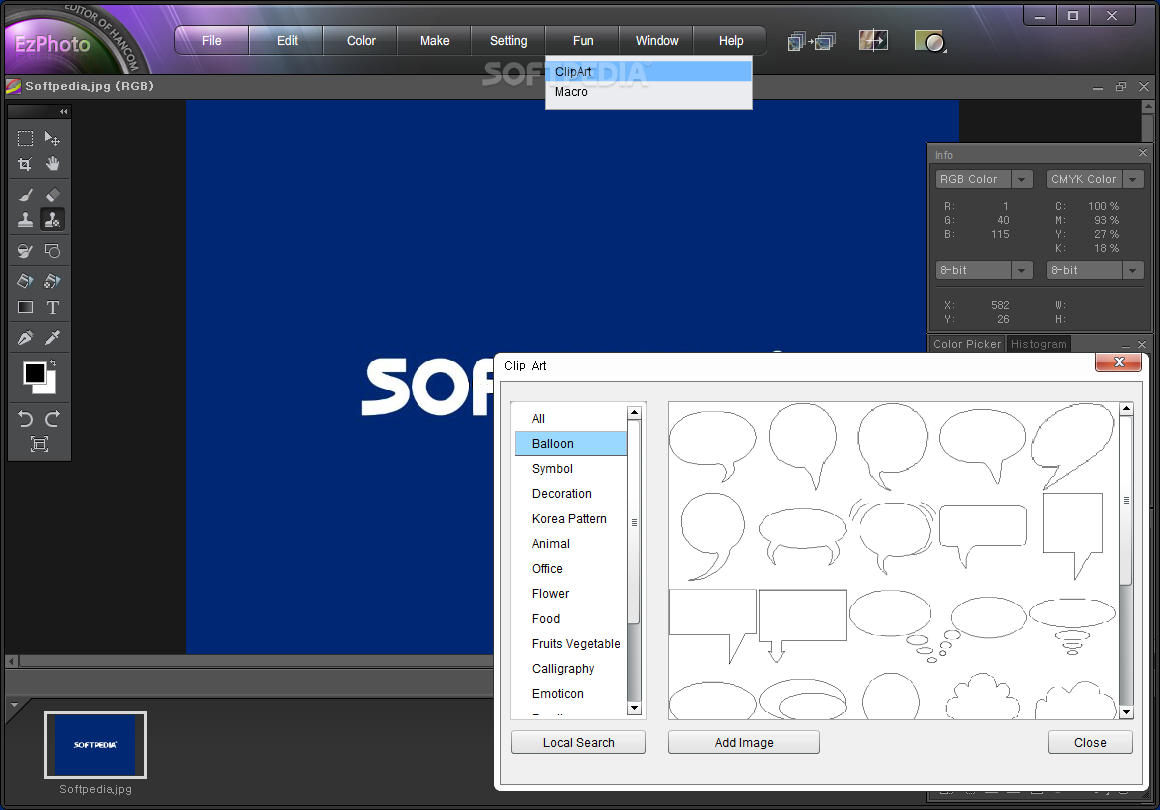Screen dimensions: 1160x810
Task: Select the highlighted pattern stamp tool
Action: [53, 220]
